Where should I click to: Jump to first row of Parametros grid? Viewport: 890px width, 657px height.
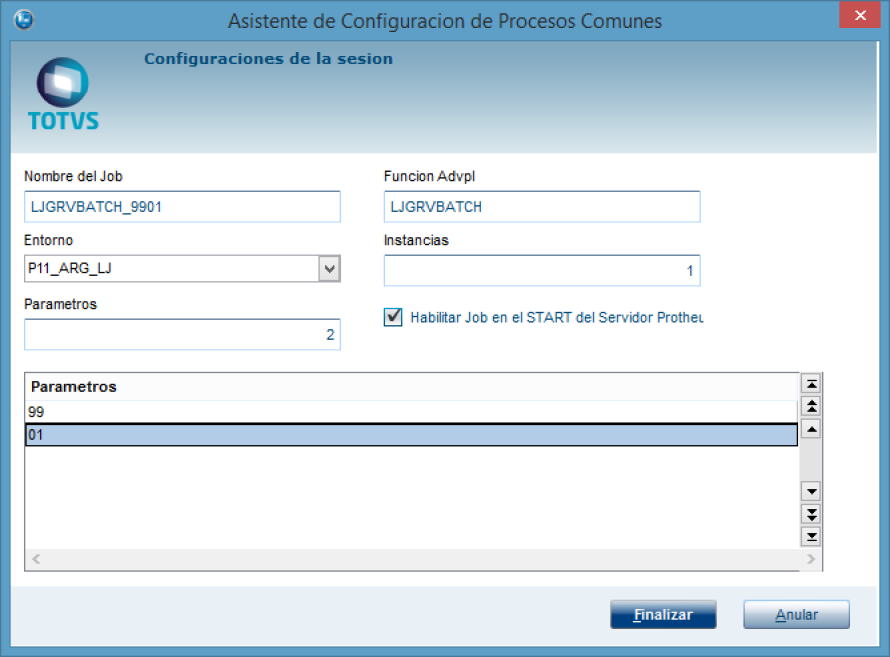click(812, 384)
